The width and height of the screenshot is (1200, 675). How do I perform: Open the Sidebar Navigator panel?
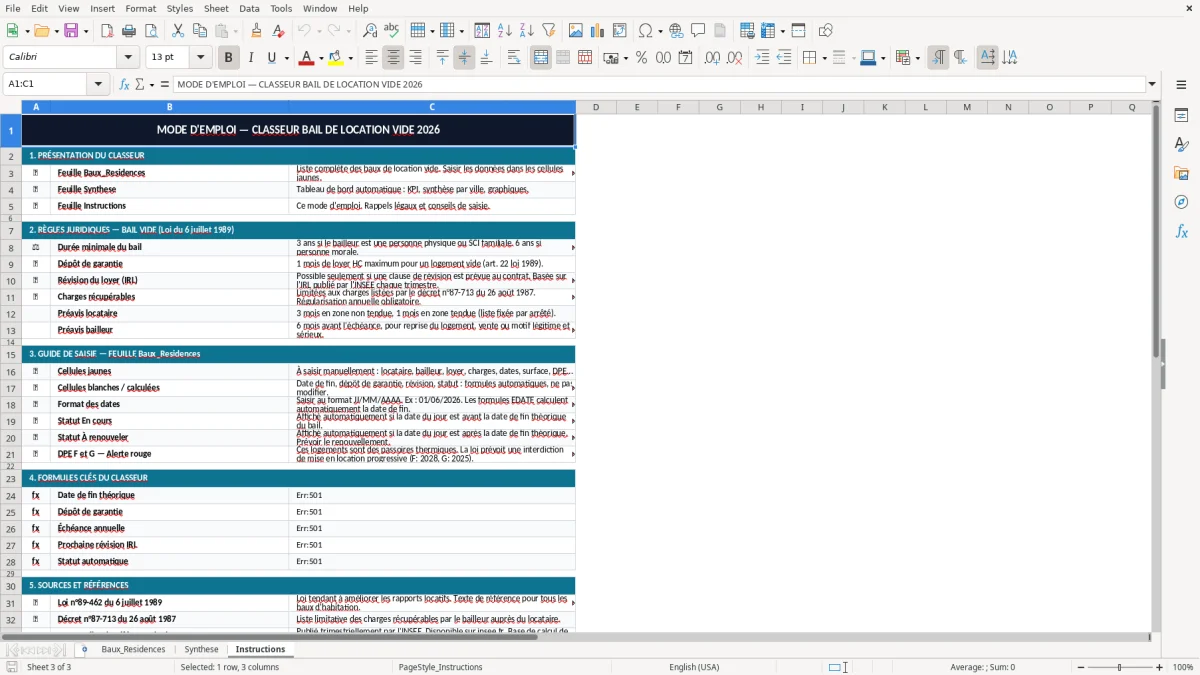coord(1181,202)
